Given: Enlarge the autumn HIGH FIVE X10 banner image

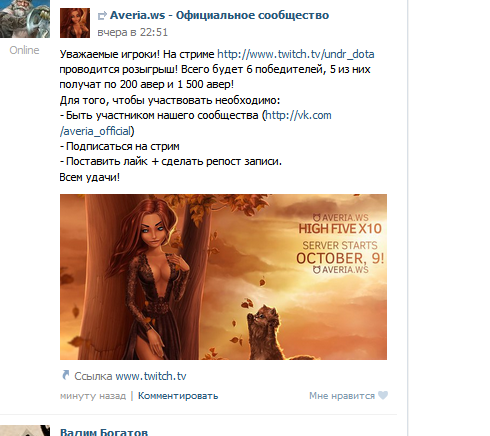Looking at the screenshot, I should tap(223, 277).
